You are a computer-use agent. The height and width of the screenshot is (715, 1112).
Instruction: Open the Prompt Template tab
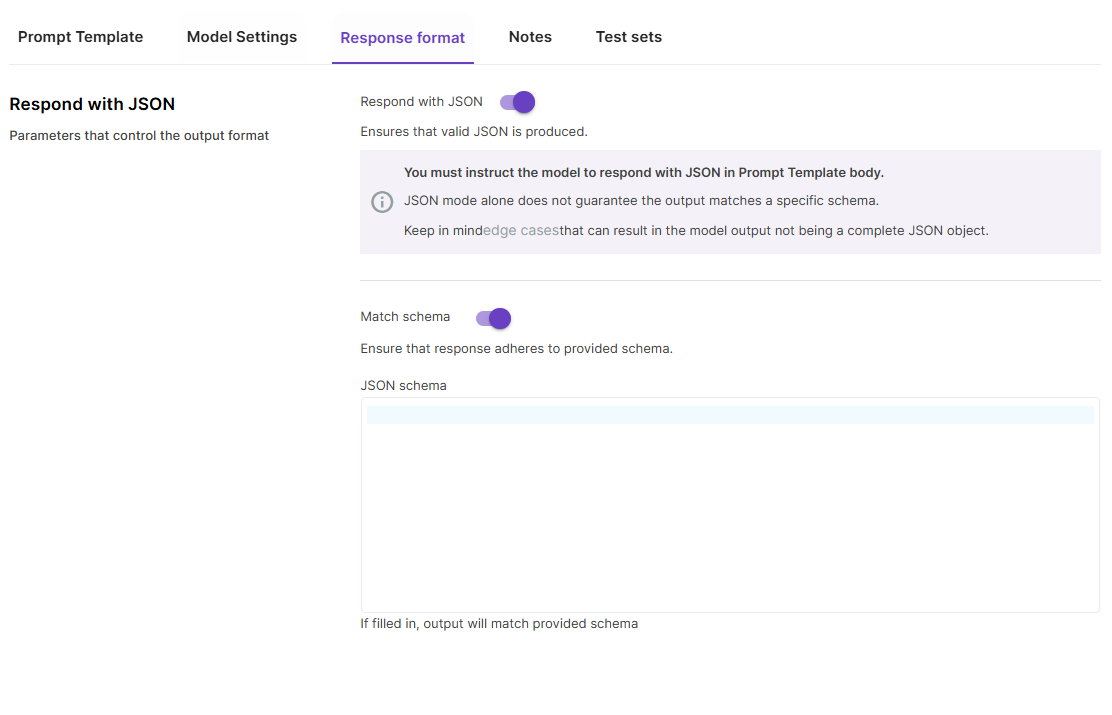click(80, 37)
